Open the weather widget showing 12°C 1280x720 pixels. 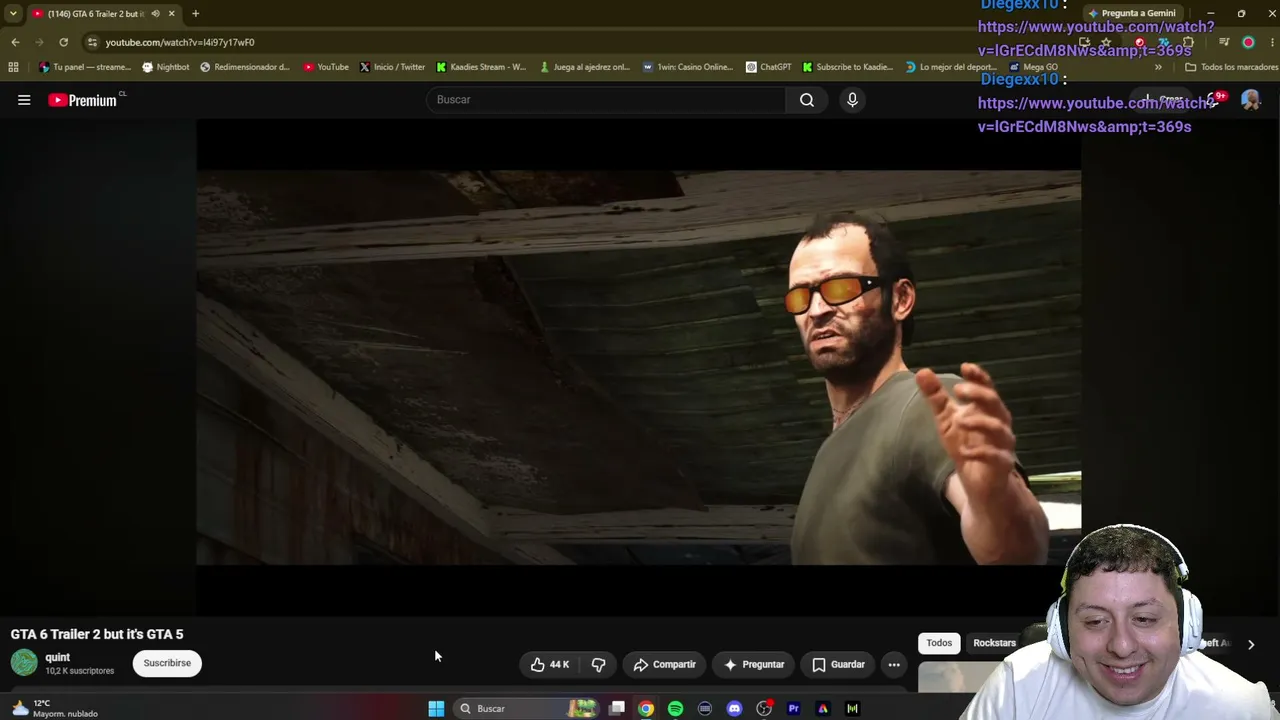coord(55,708)
